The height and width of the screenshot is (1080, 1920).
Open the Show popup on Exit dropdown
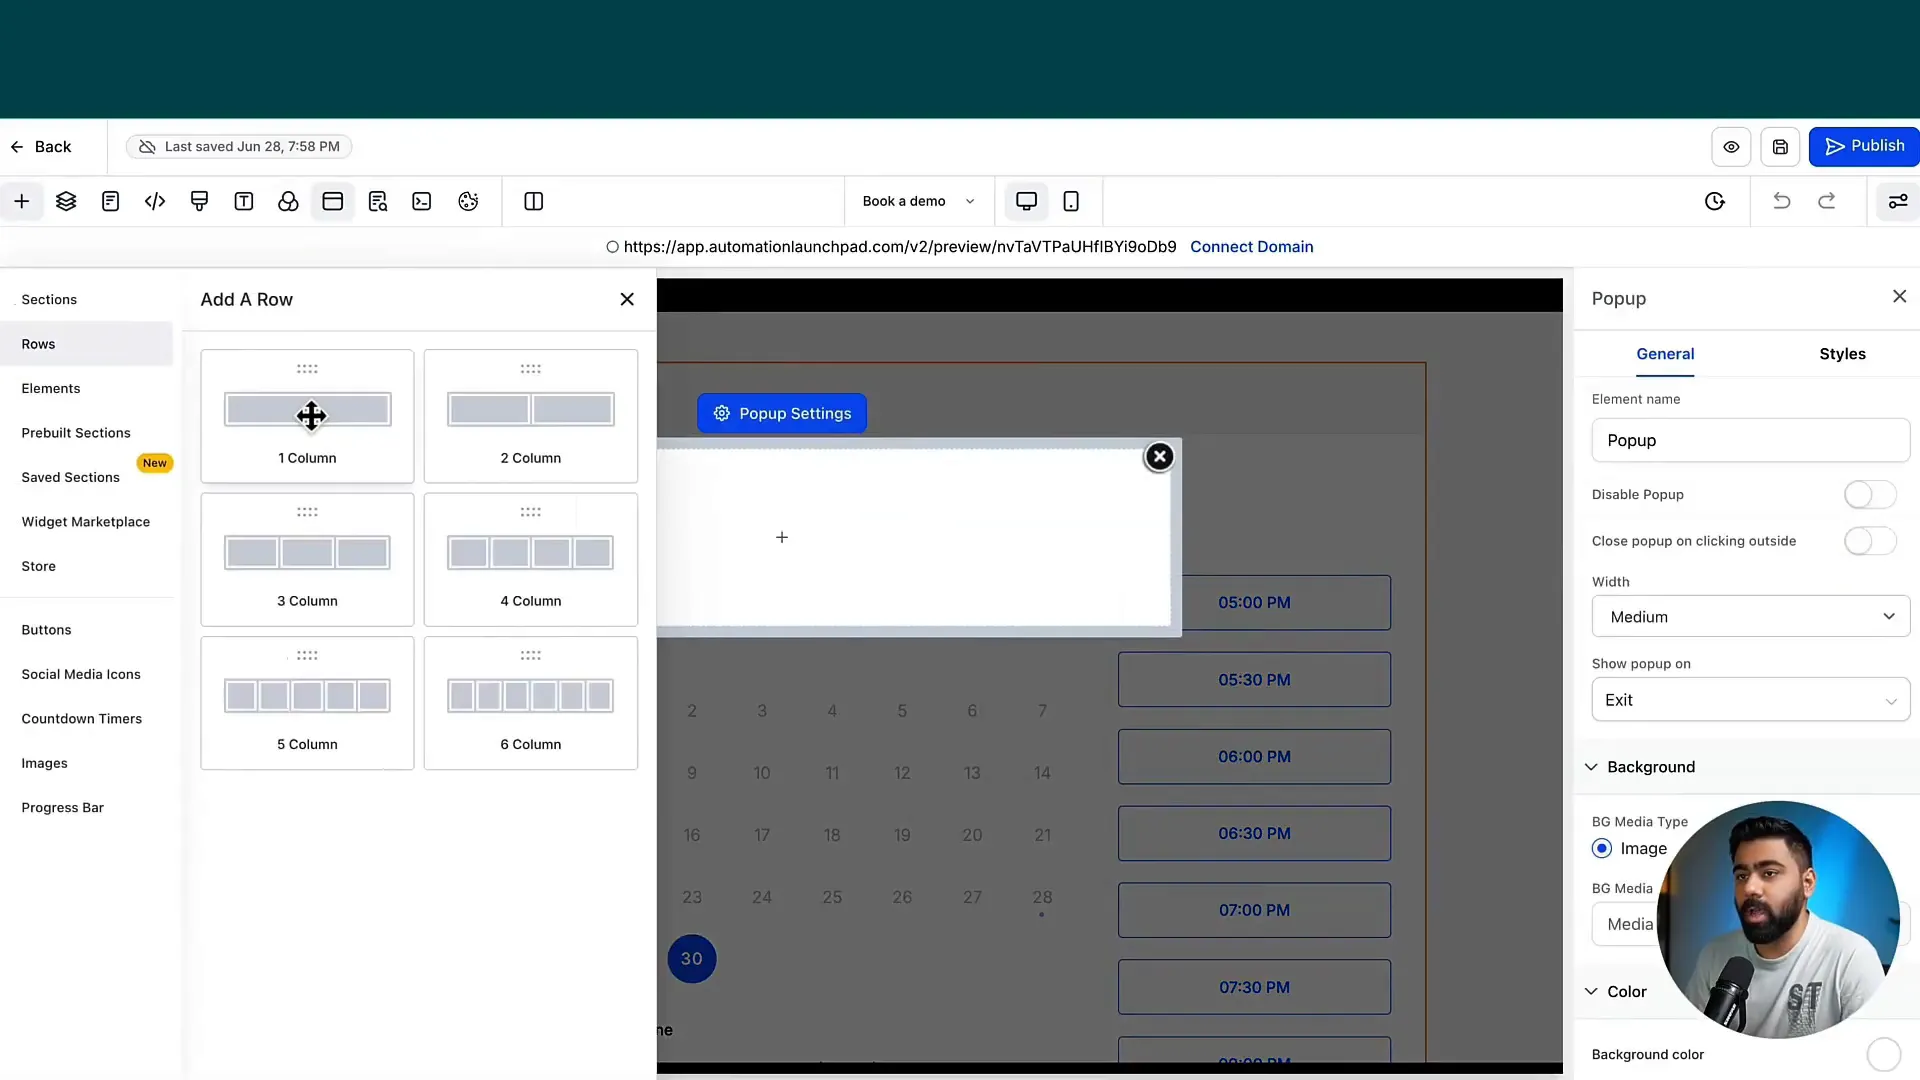[x=1750, y=700]
